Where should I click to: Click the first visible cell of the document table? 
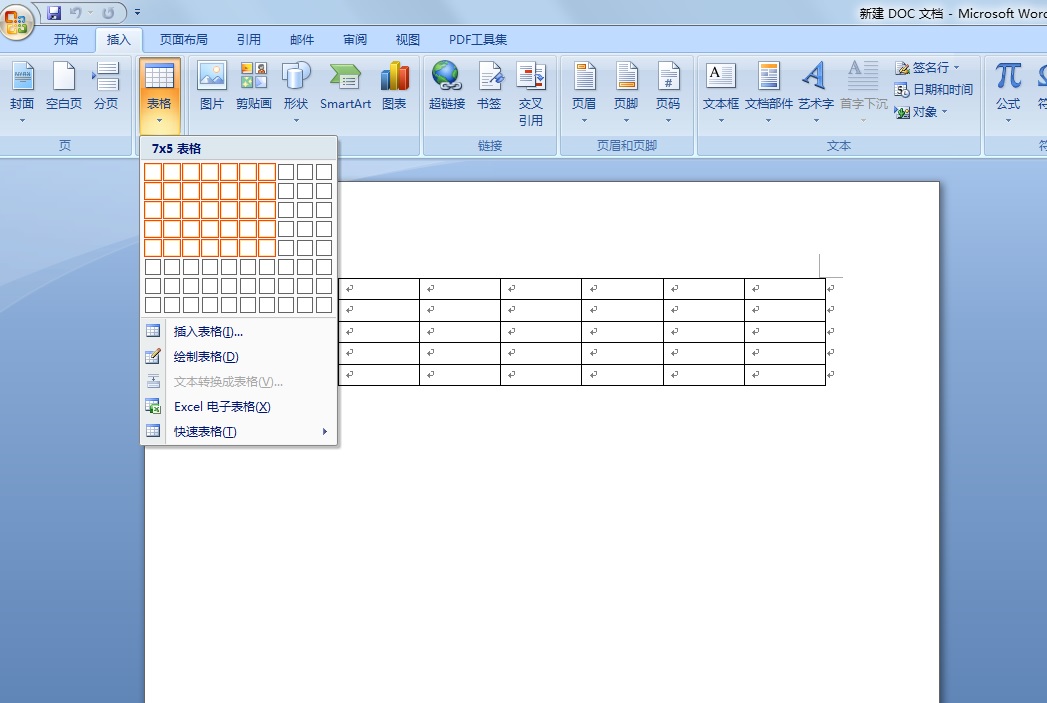379,289
